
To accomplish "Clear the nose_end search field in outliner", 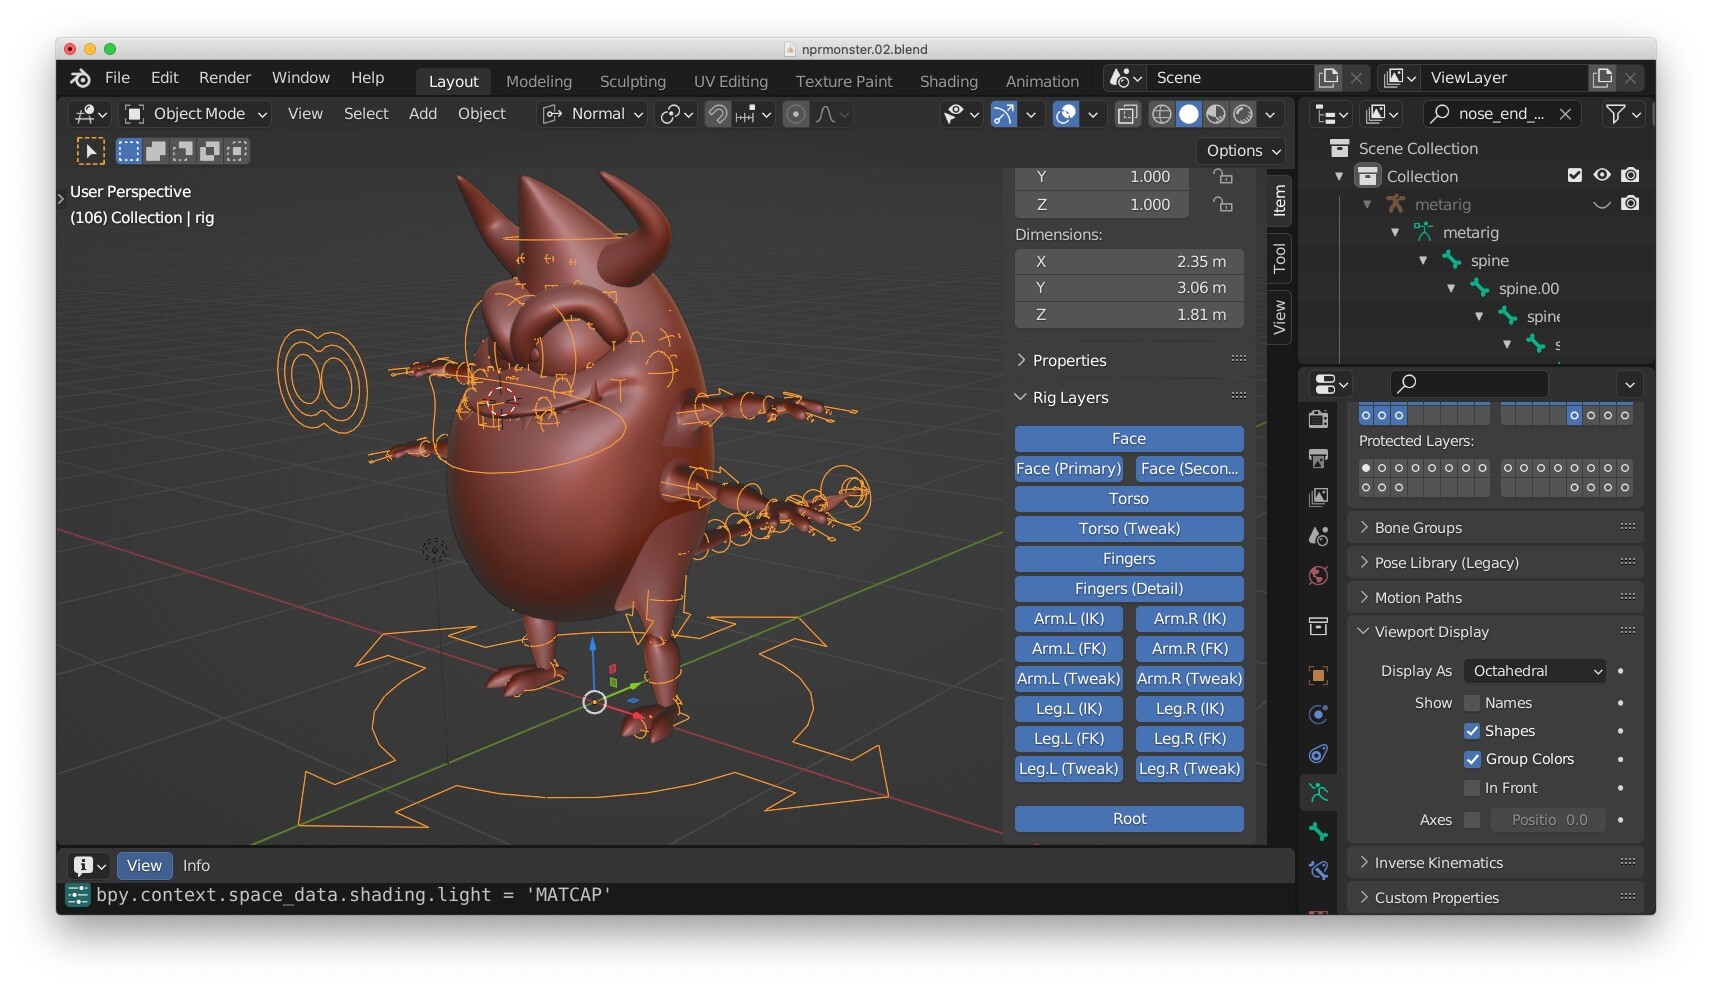I will (1565, 114).
